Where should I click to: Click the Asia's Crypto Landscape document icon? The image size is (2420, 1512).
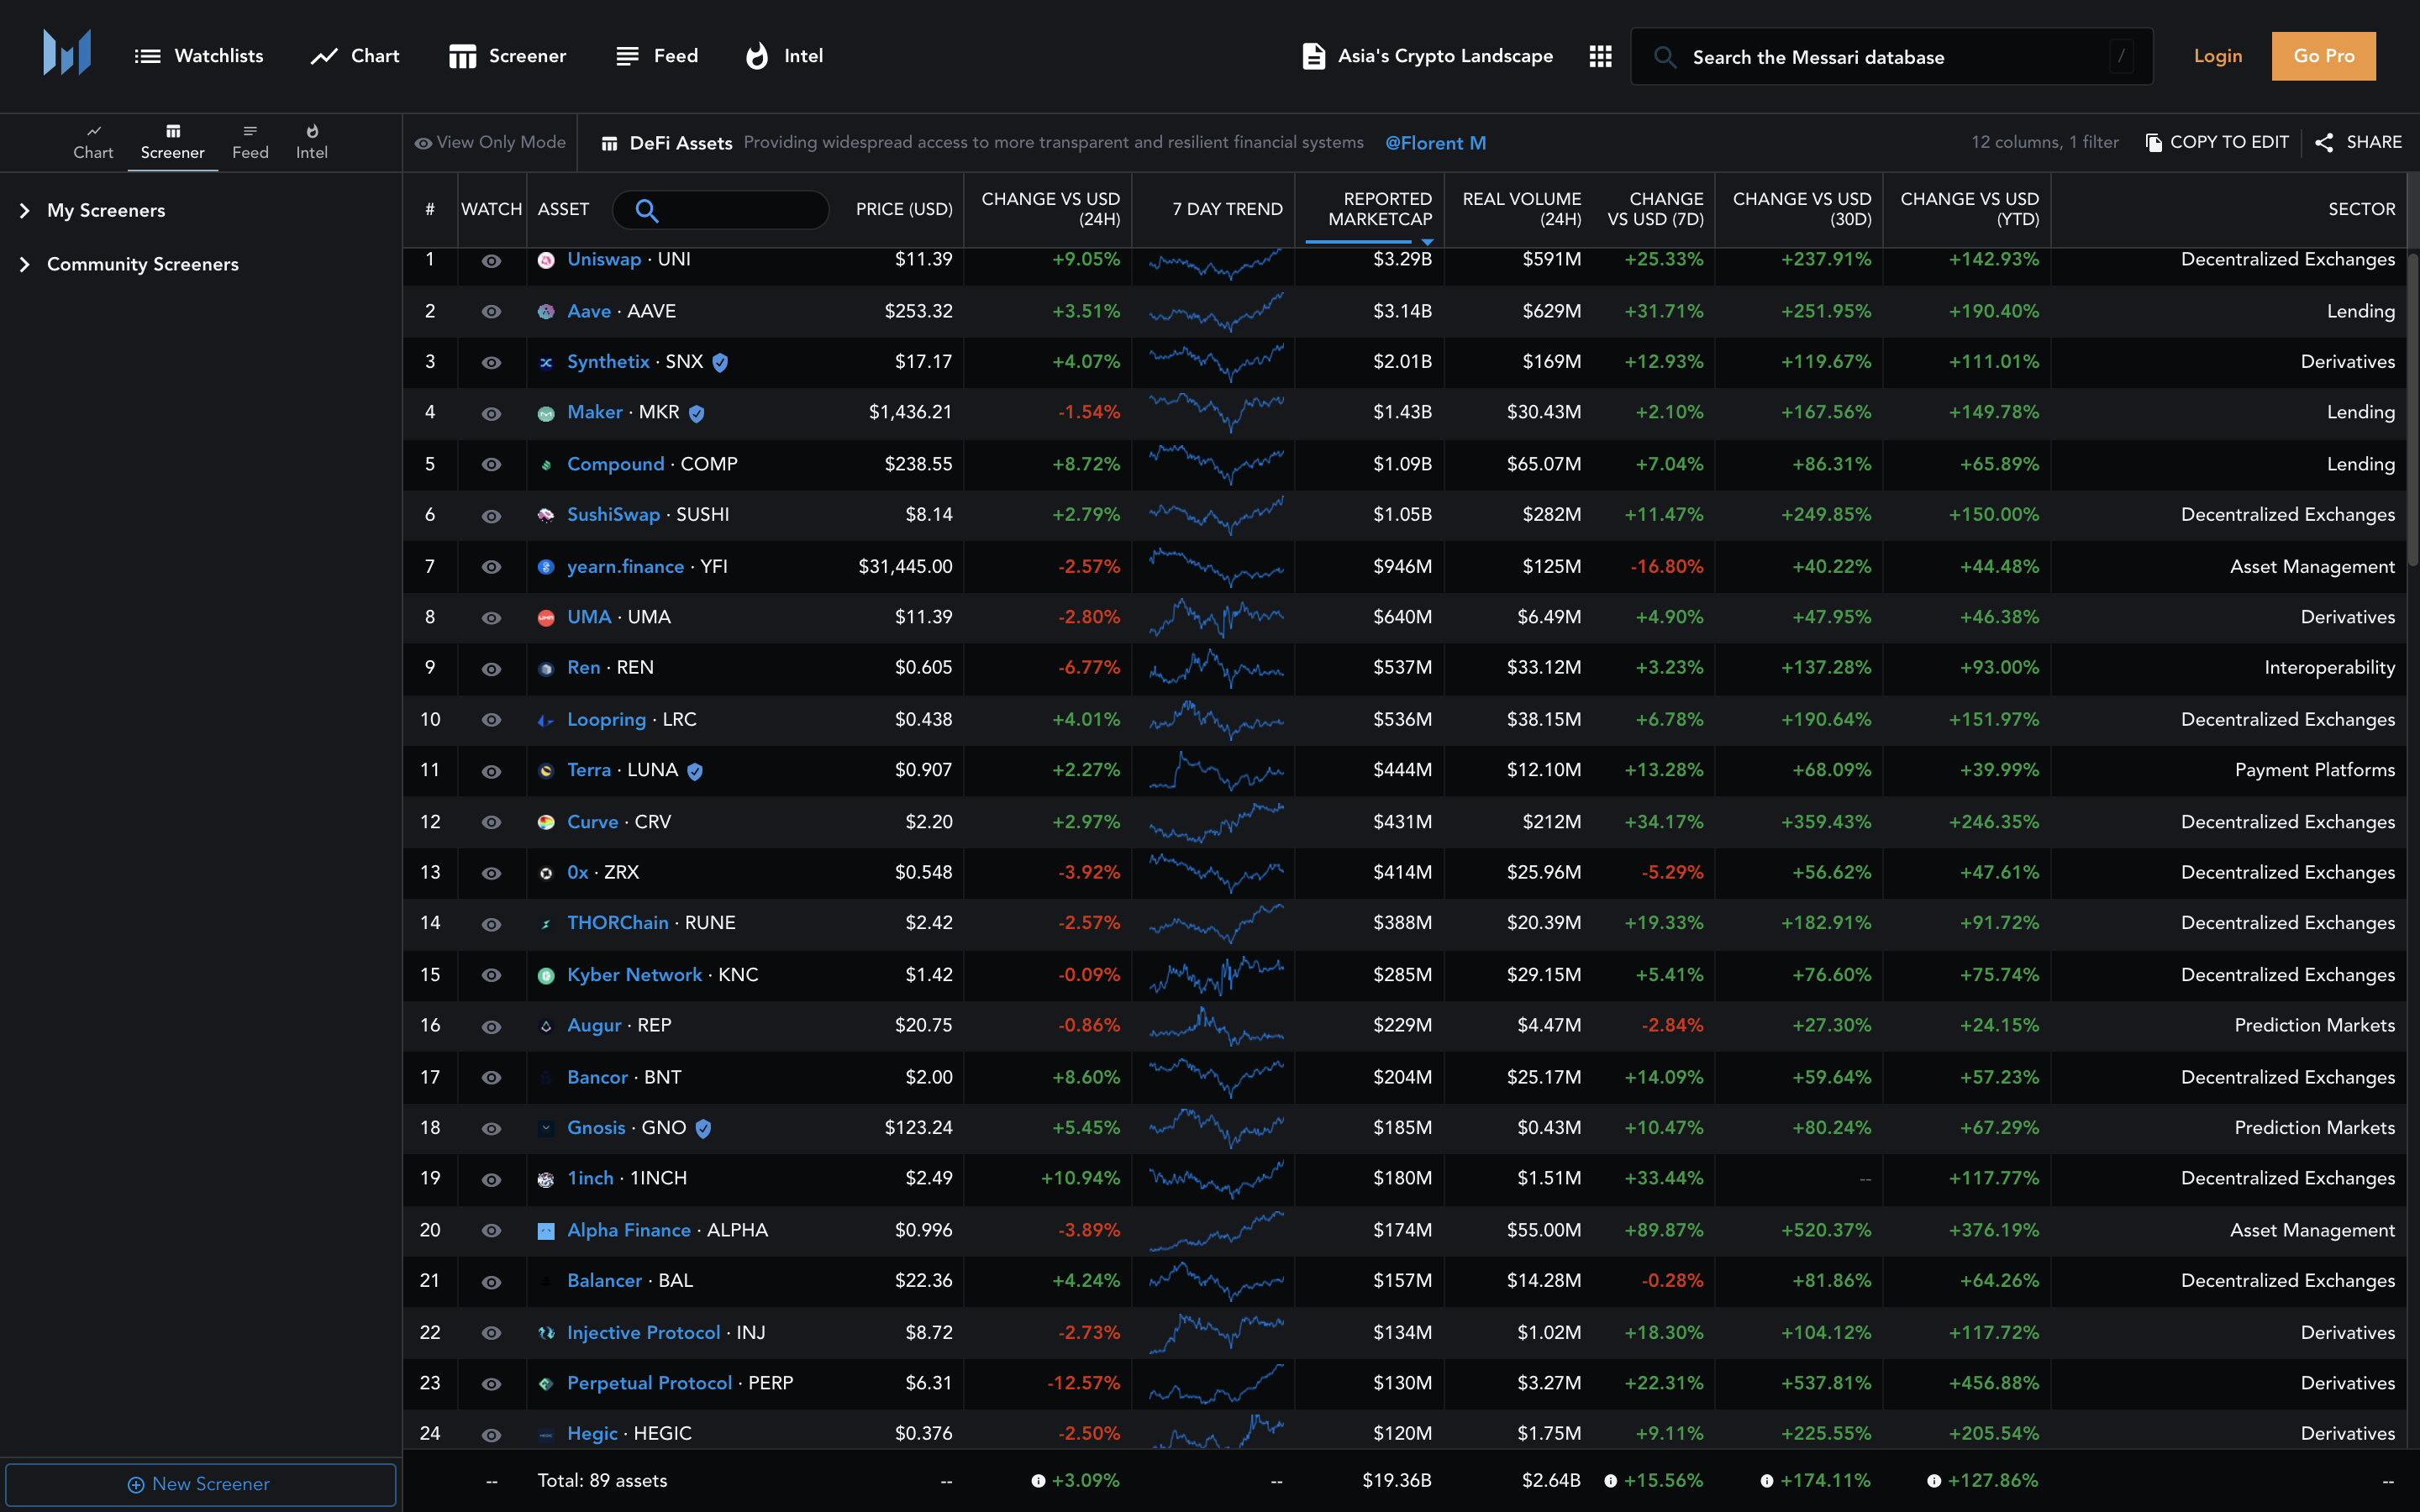(x=1314, y=56)
